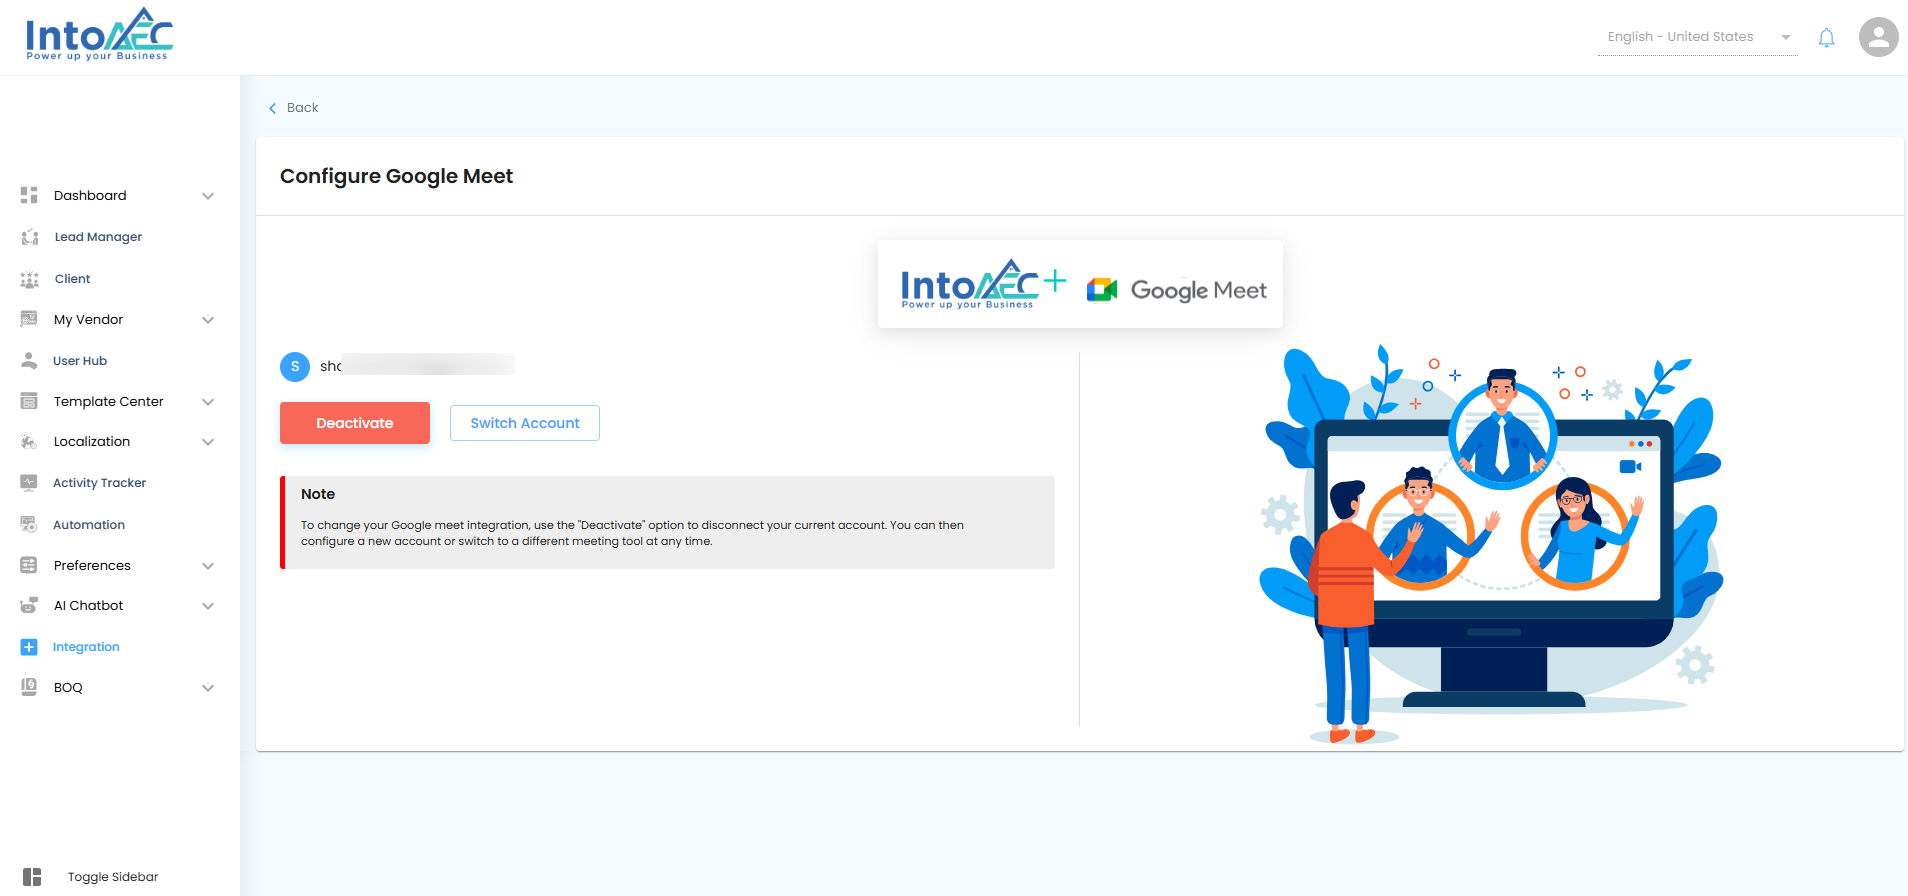Click the Template Center icon
1908x896 pixels.
click(29, 401)
